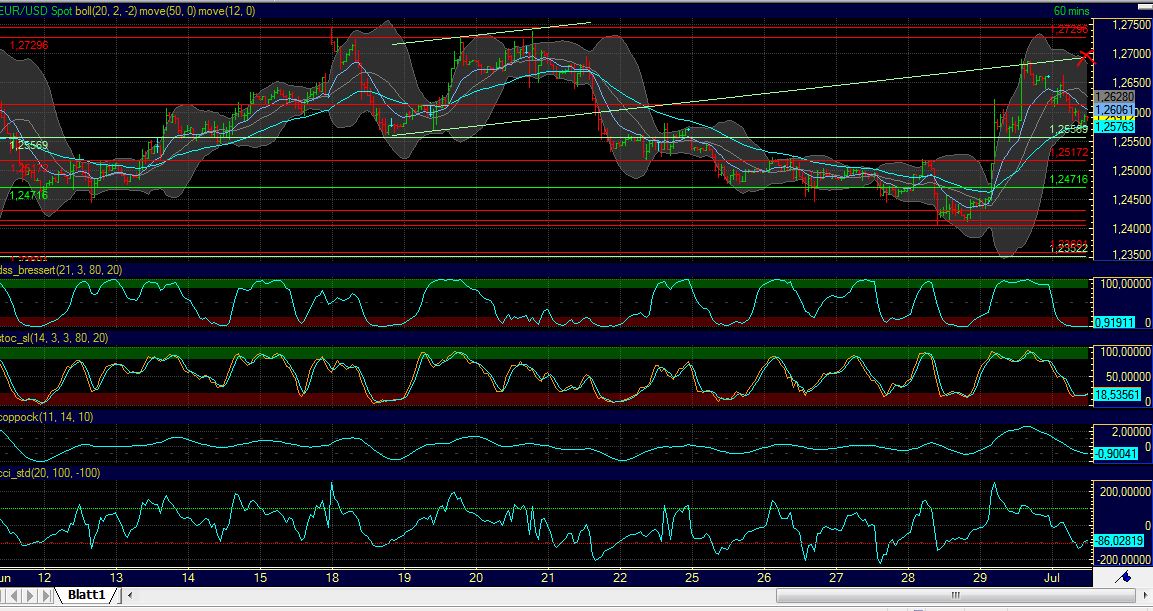Click the 1,23522 level label at right

point(1068,249)
